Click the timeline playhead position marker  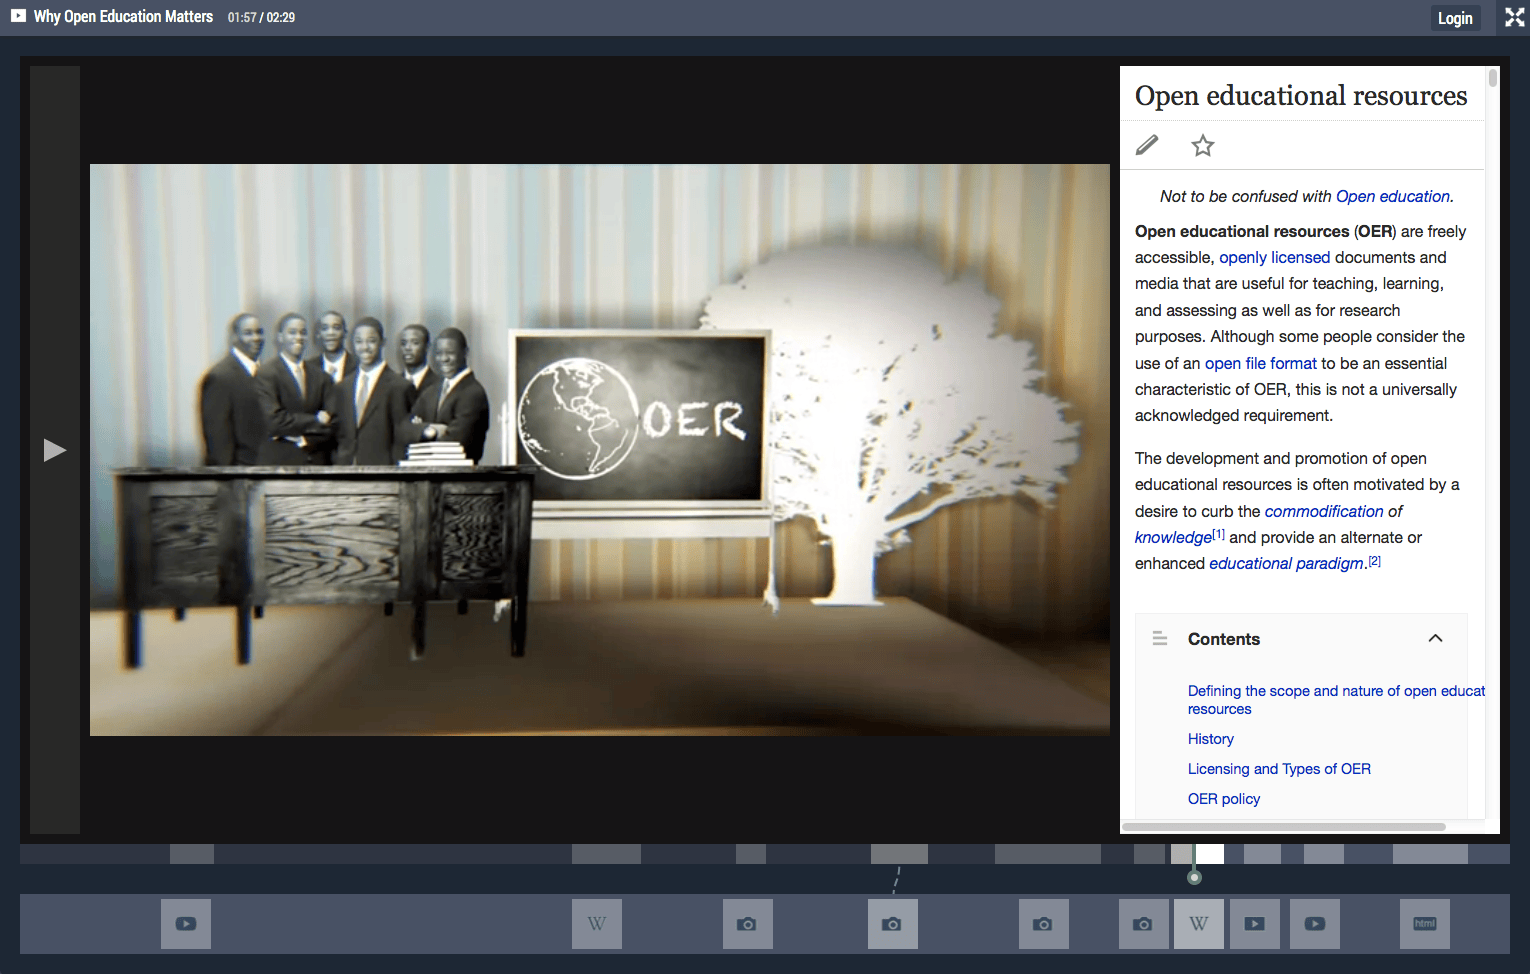point(1194,877)
